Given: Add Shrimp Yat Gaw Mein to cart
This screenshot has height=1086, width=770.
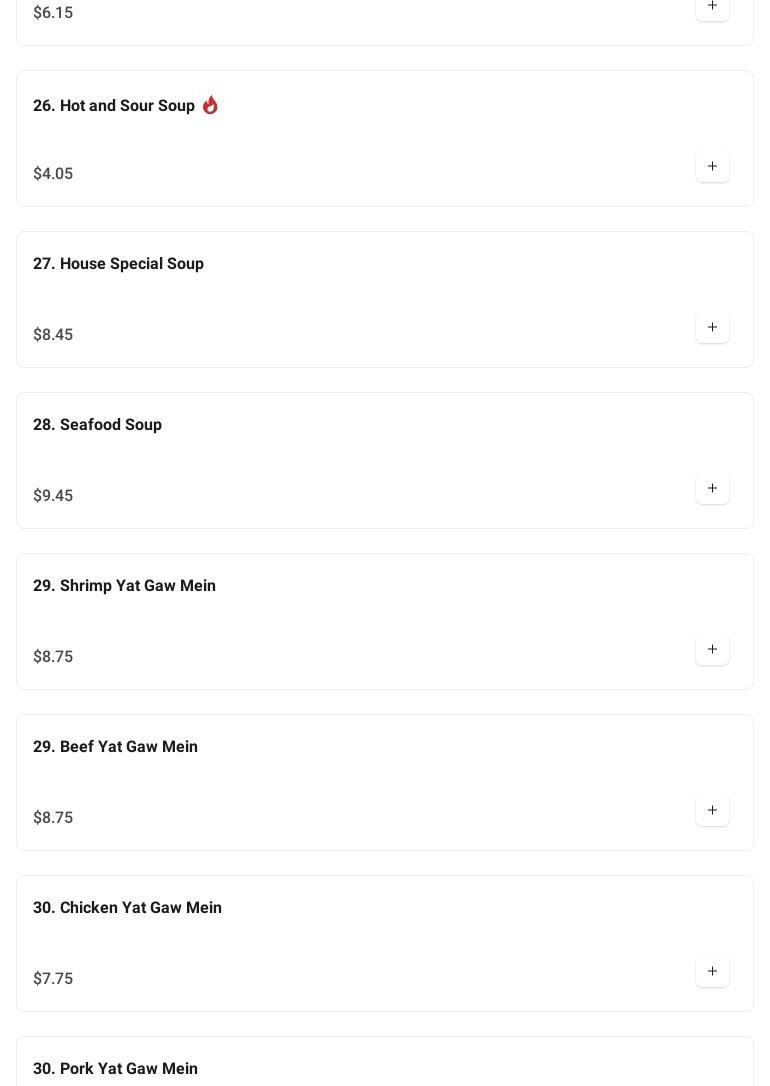Looking at the screenshot, I should pos(712,650).
